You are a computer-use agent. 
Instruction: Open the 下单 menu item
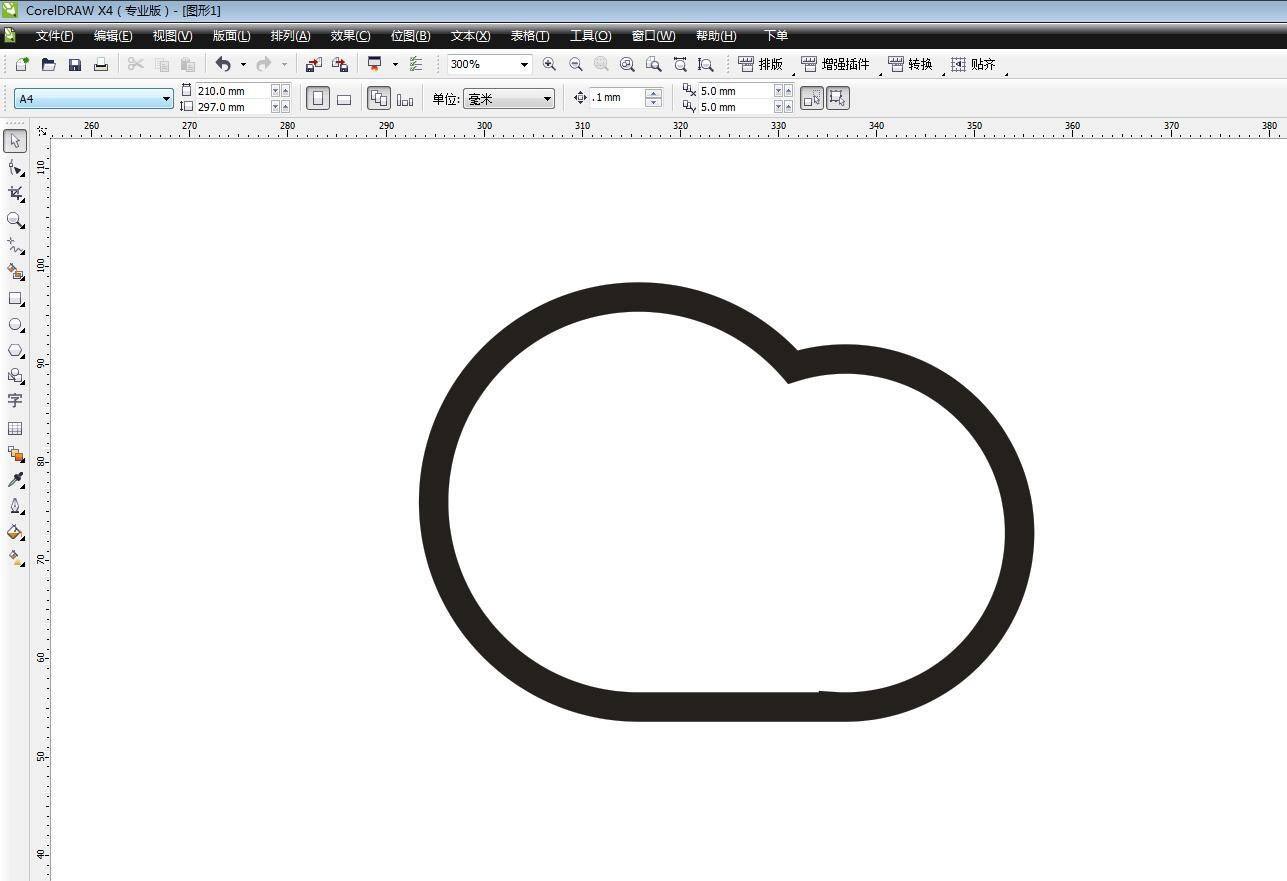click(776, 36)
